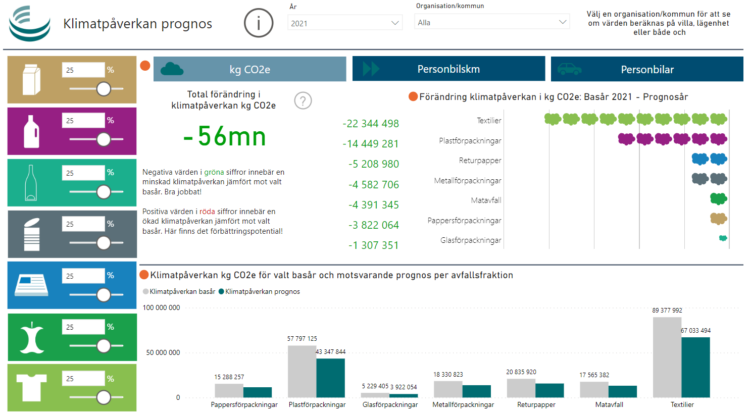Screen dimensions: 750x413
Task: Click the percentage input field for glass
Action: (82, 173)
